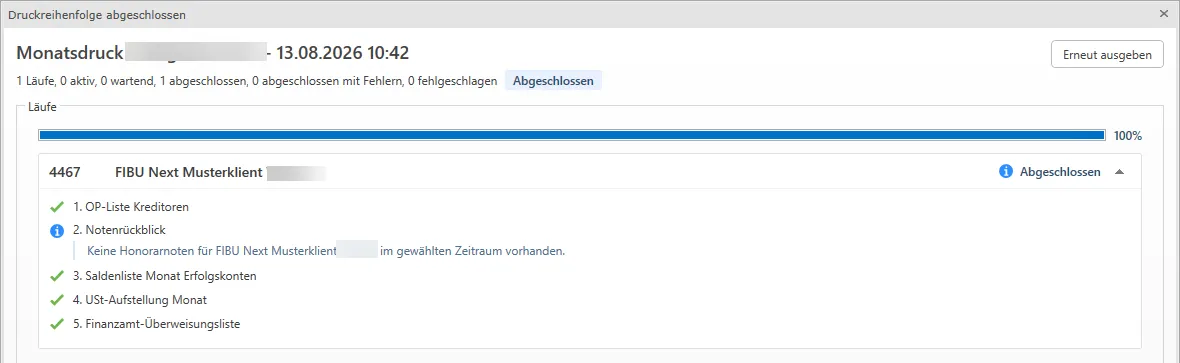
Task: Click the checkmark for Saldenliste Monat Erfolgskonten
Action: [x=56, y=276]
